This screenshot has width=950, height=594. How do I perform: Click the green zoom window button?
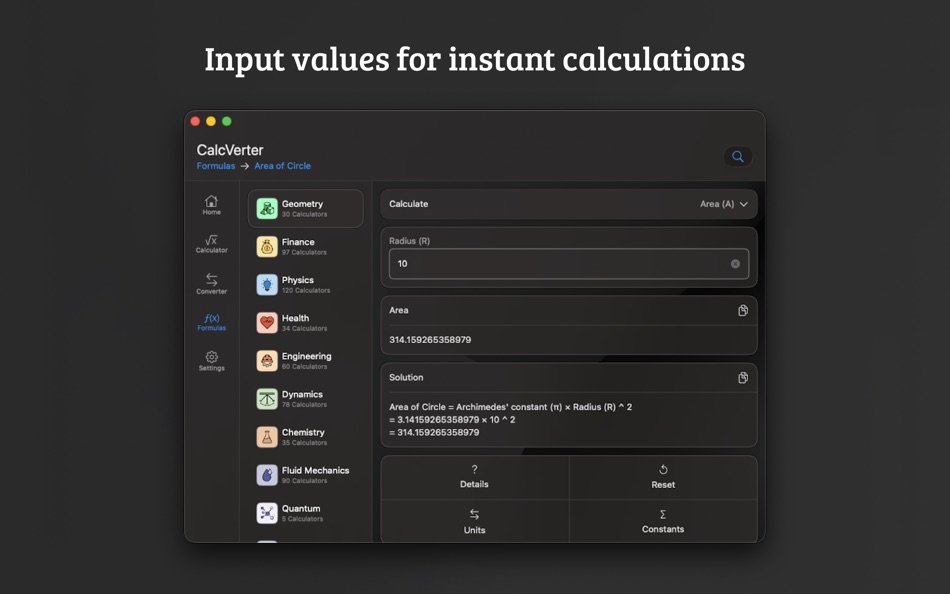pyautogui.click(x=227, y=121)
